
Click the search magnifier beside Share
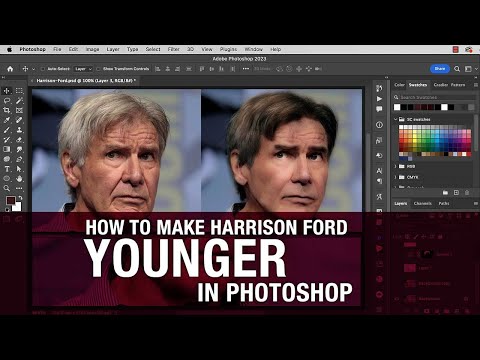pyautogui.click(x=457, y=69)
